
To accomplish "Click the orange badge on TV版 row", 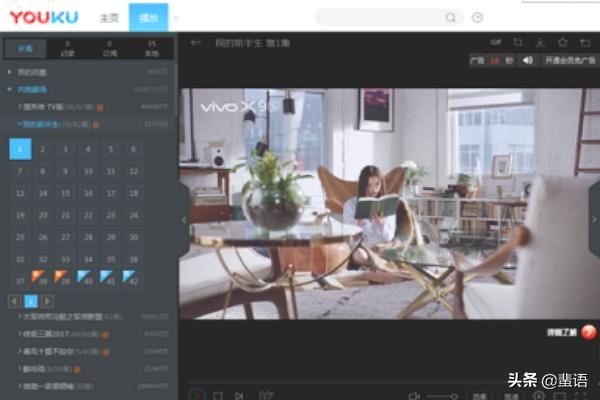I will click(100, 108).
